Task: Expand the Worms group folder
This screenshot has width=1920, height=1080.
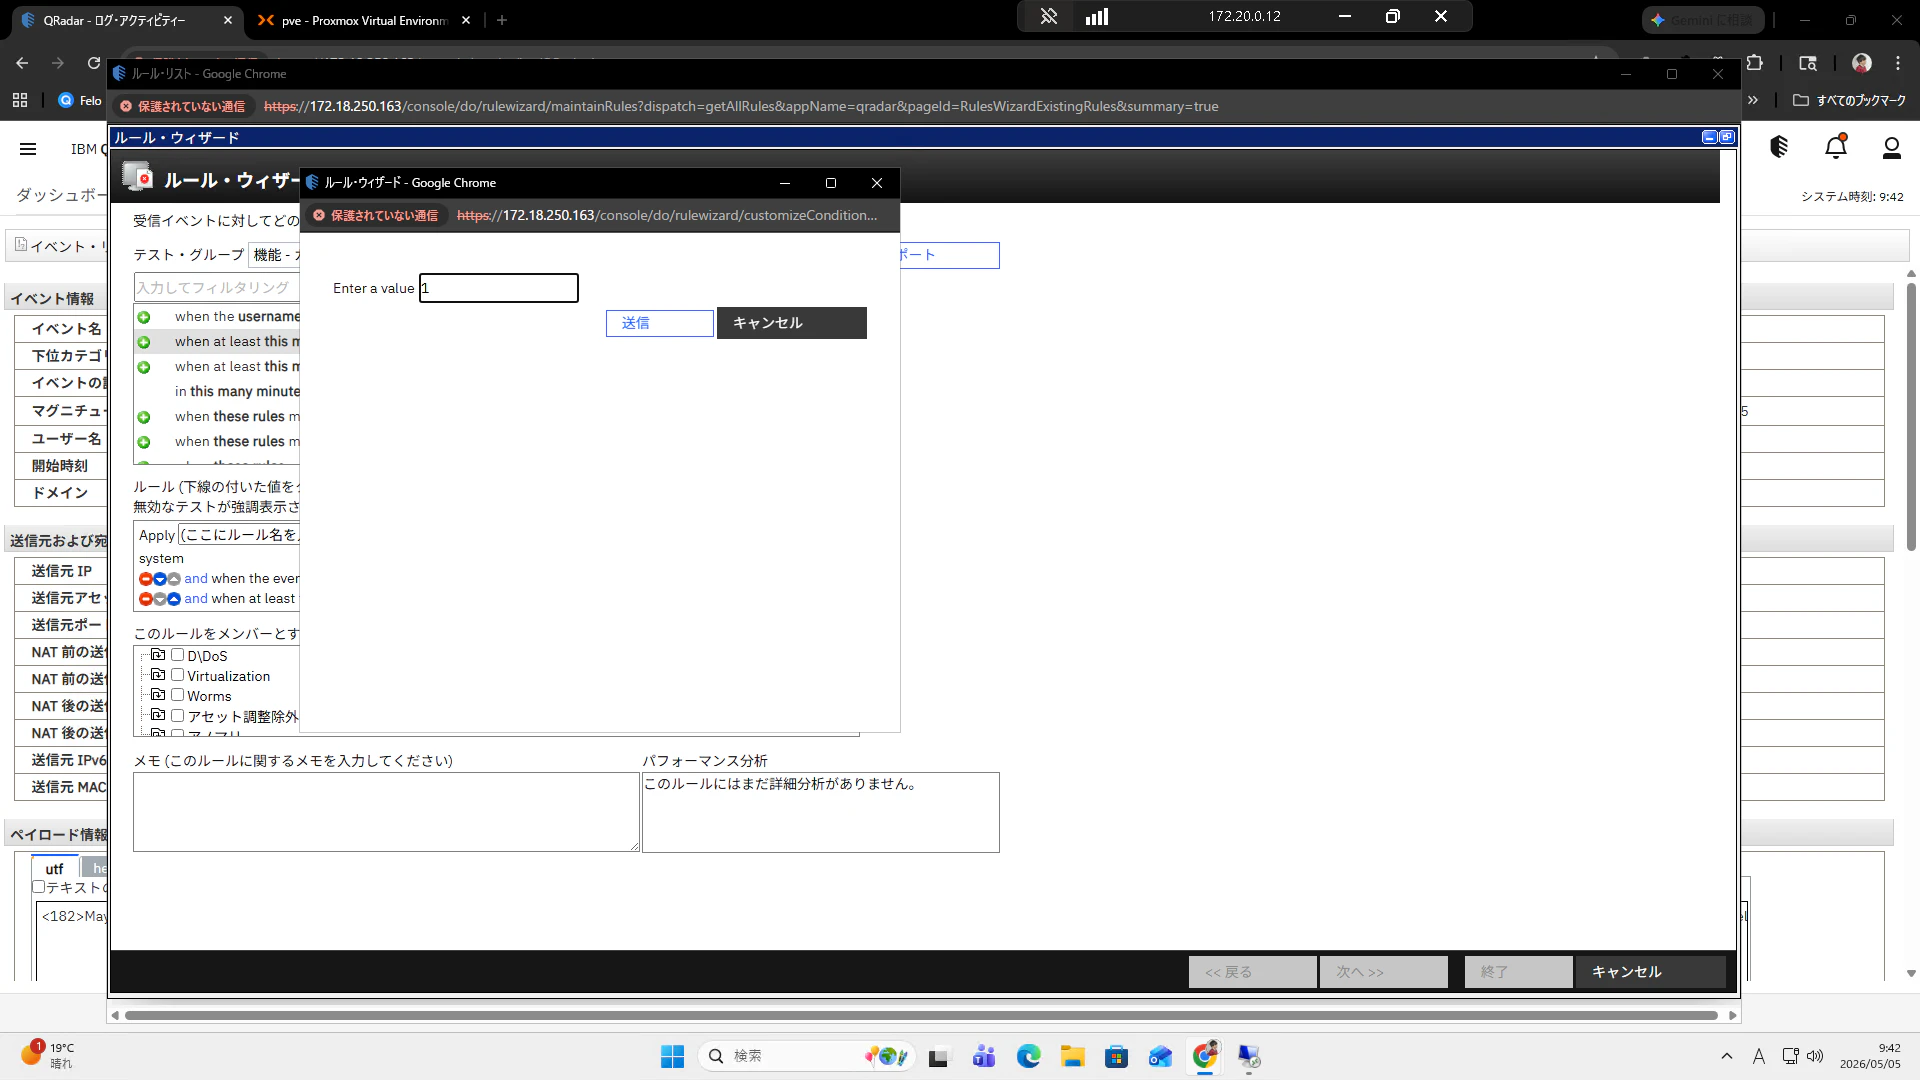Action: pyautogui.click(x=157, y=695)
